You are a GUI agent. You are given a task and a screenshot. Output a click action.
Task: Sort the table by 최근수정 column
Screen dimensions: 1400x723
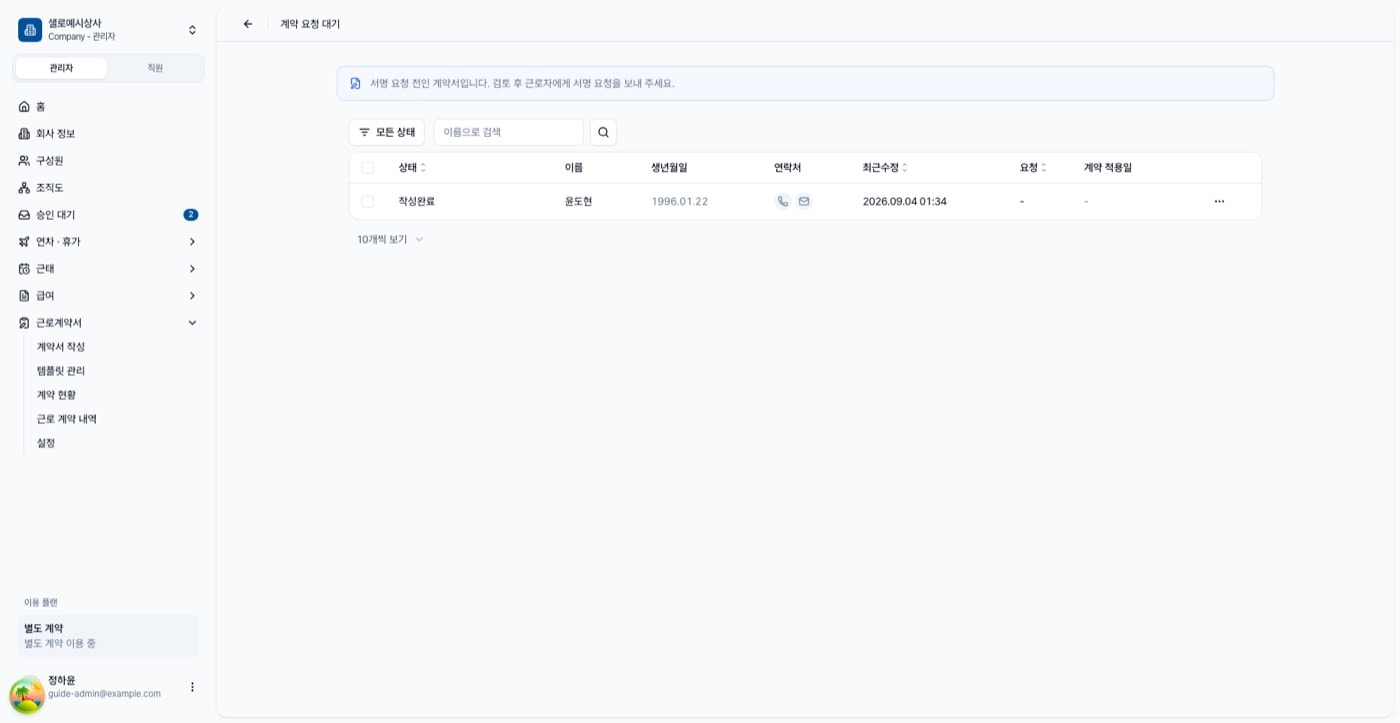point(885,168)
